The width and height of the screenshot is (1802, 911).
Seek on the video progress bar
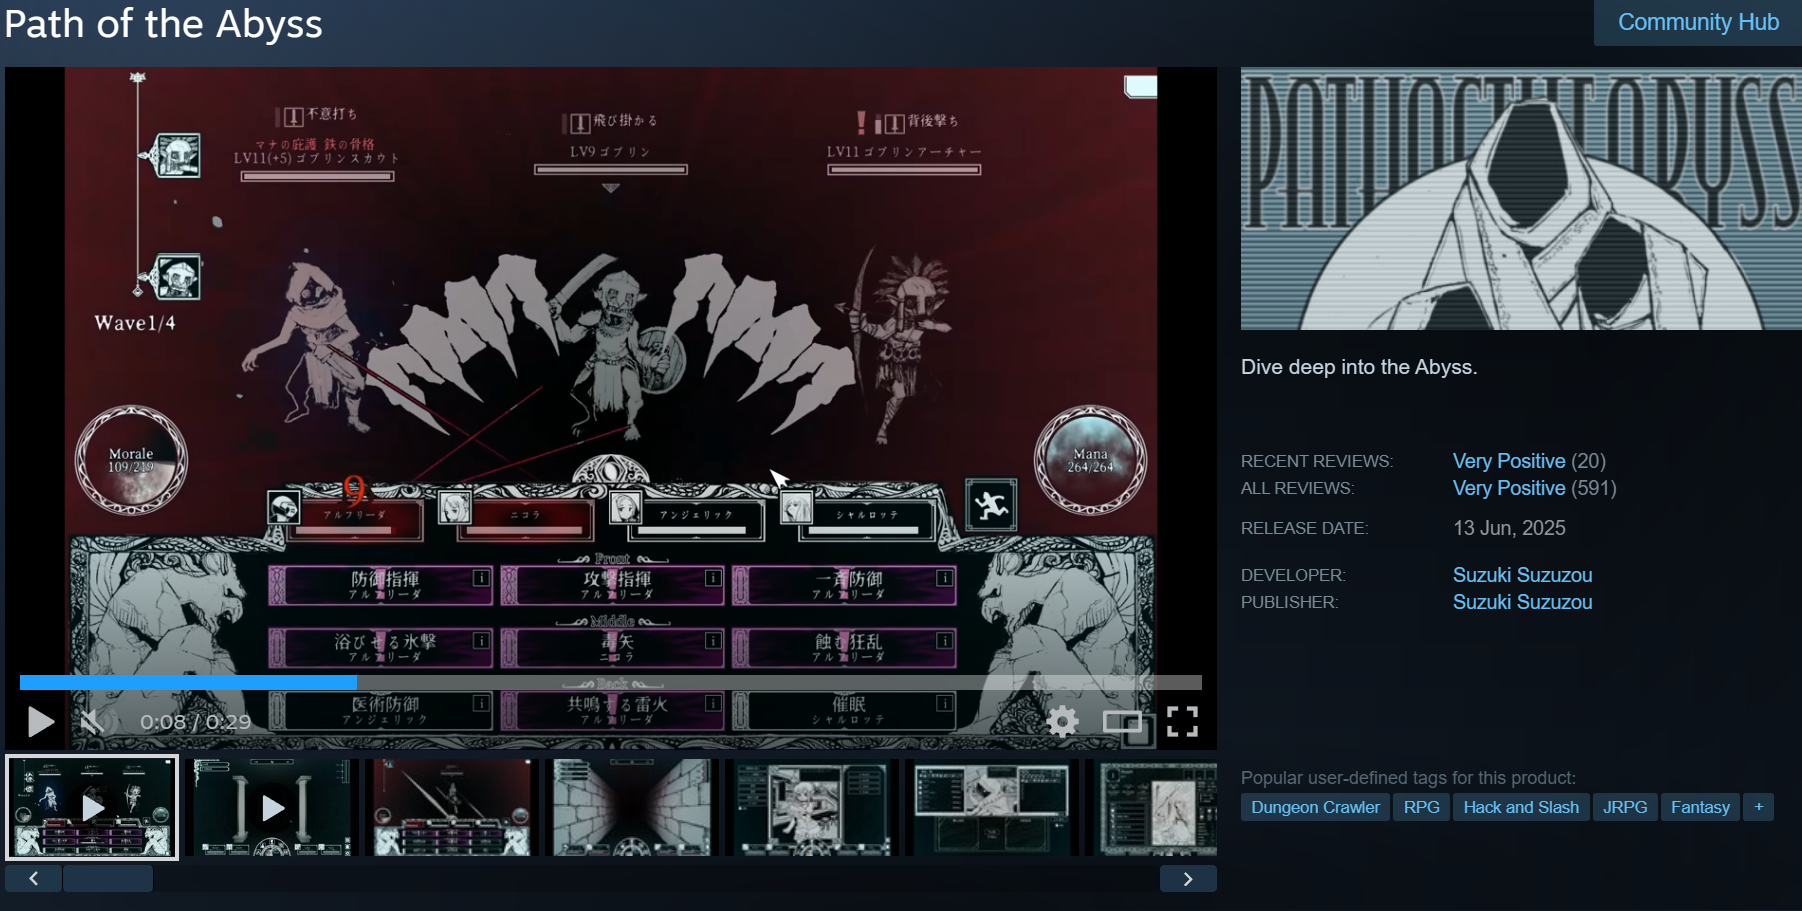611,682
